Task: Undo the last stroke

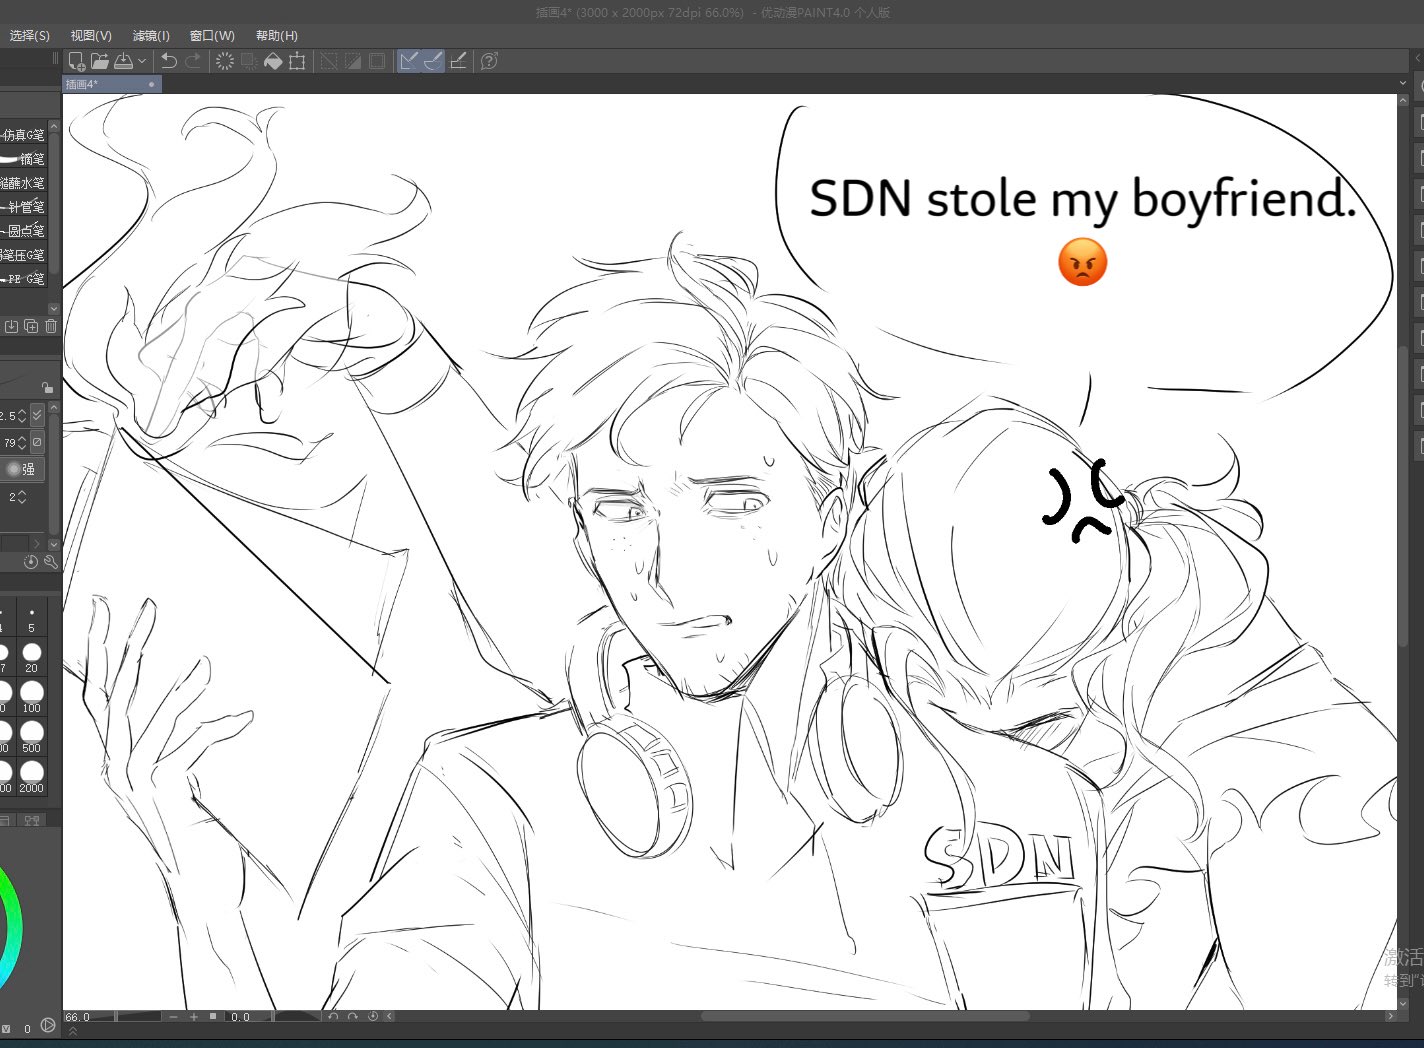Action: pyautogui.click(x=169, y=61)
